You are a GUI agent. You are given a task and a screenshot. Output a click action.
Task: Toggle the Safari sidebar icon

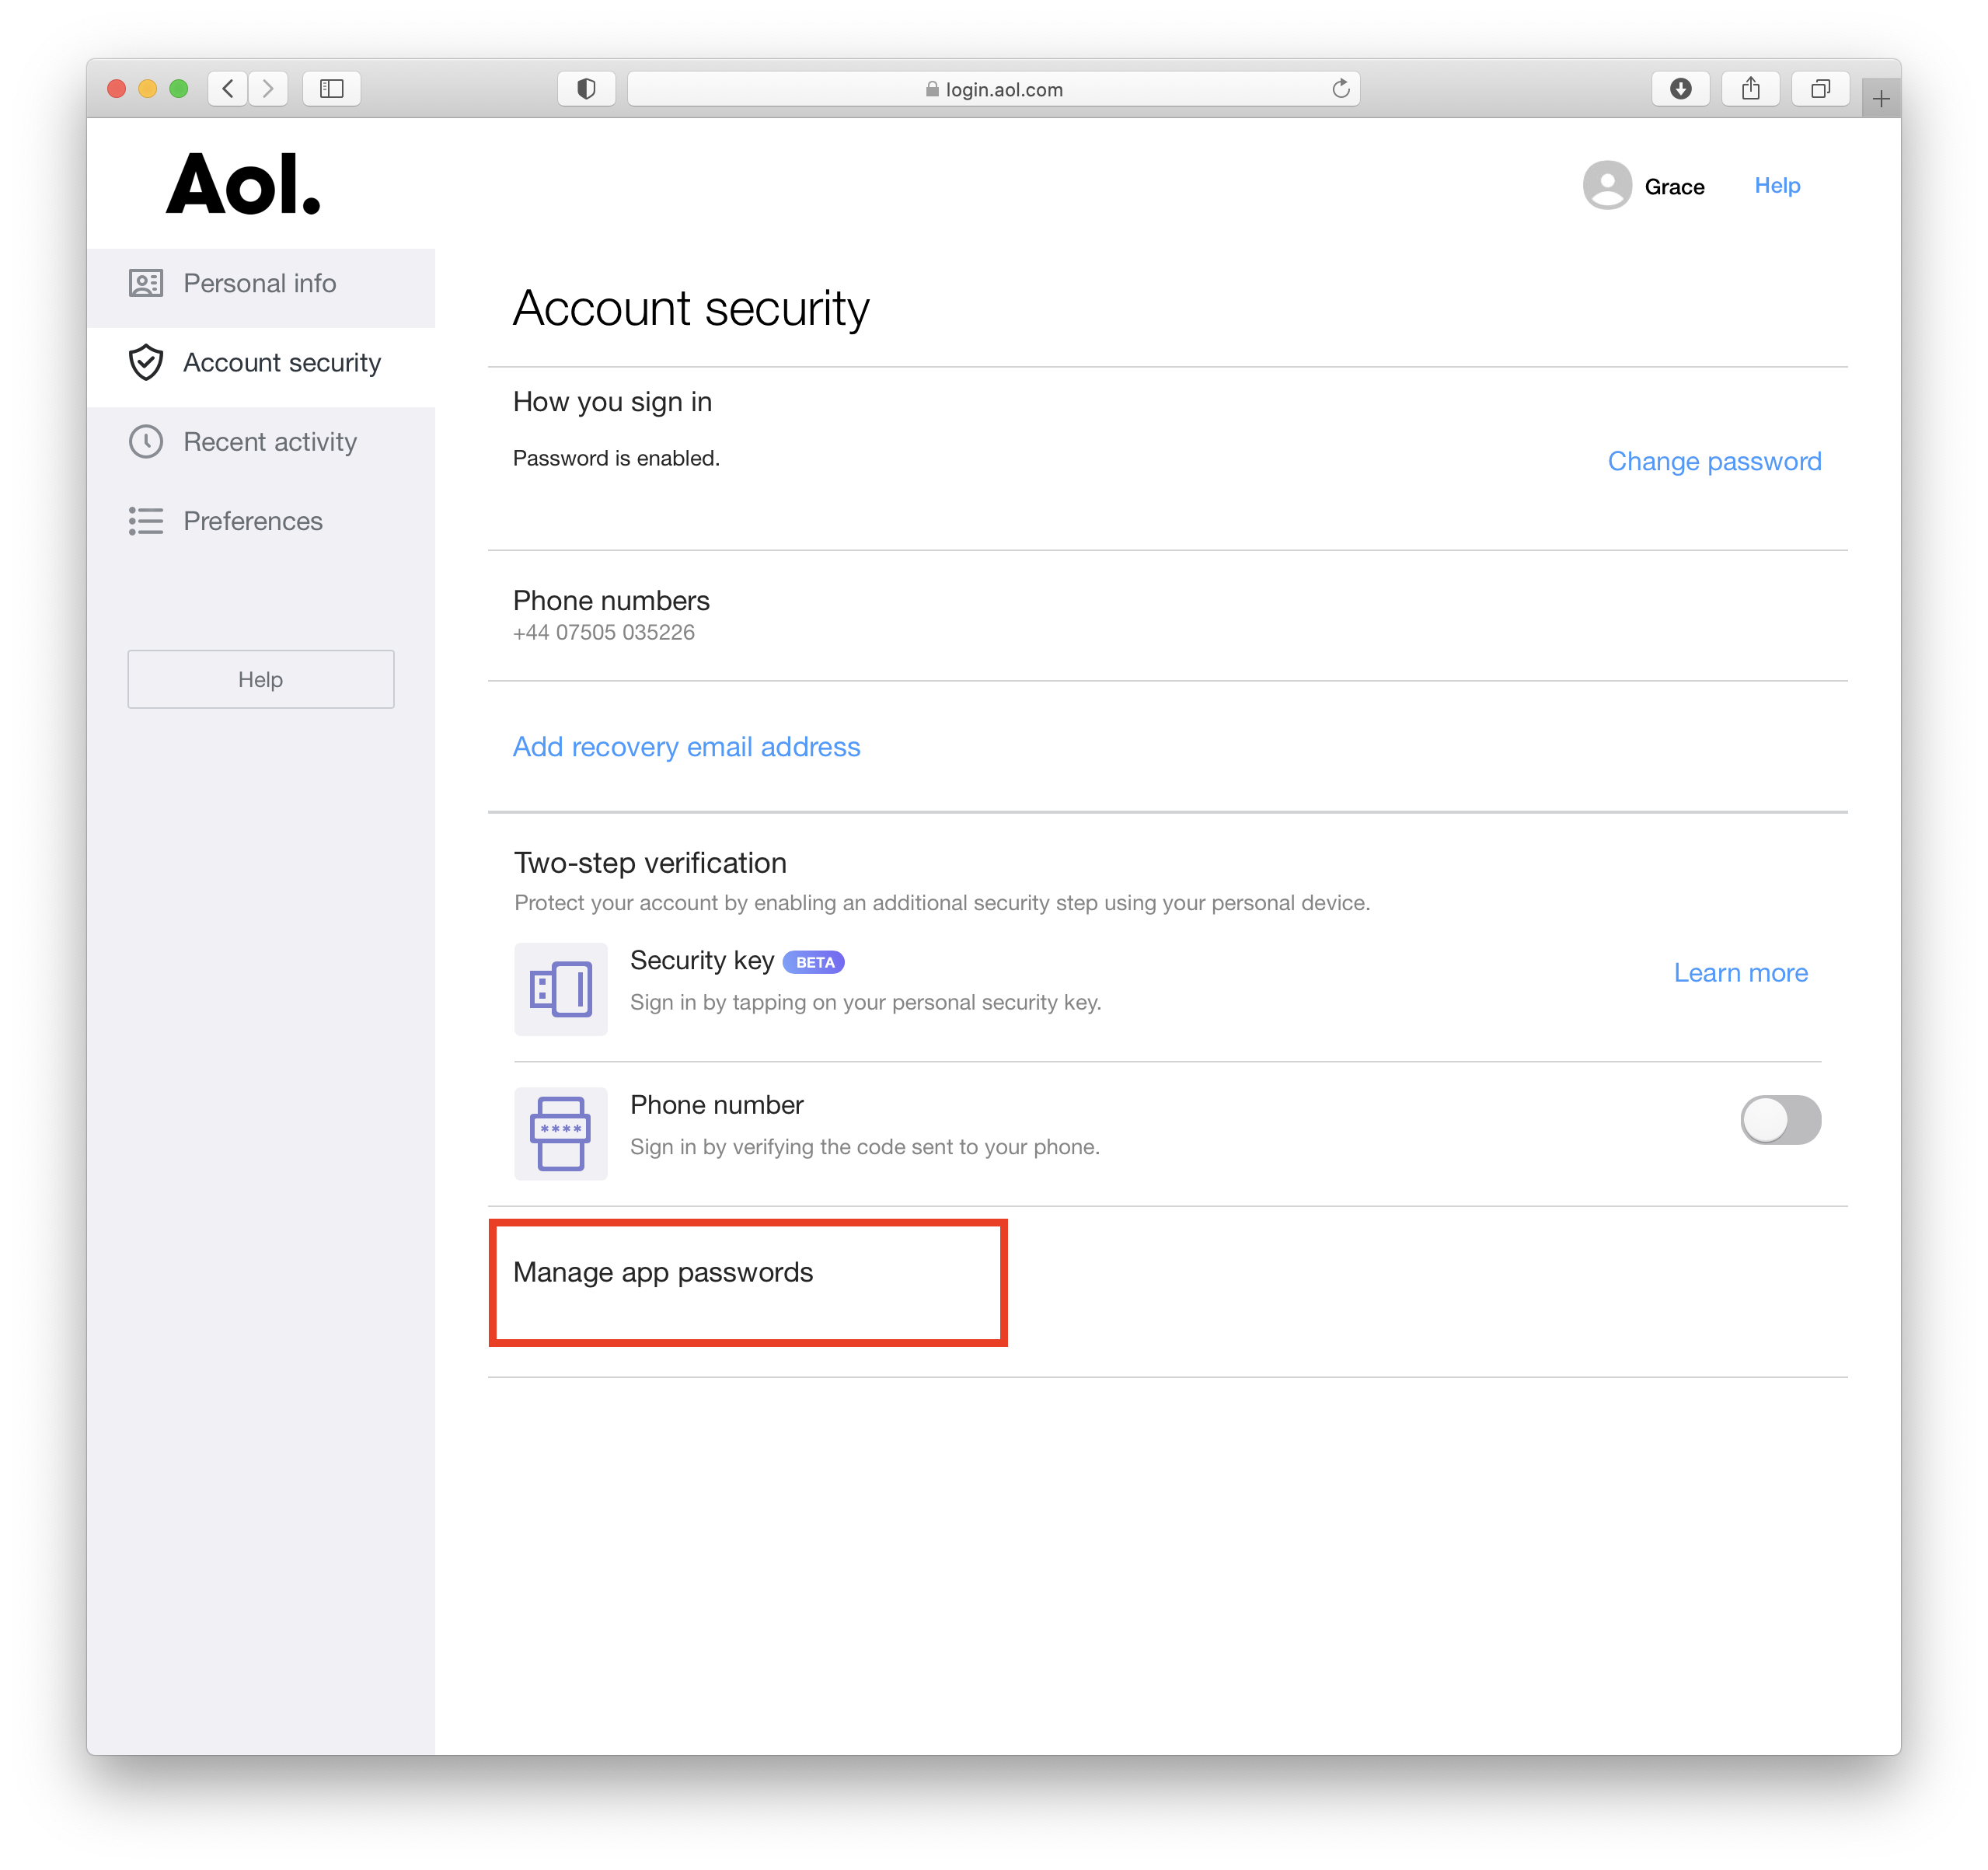pyautogui.click(x=332, y=89)
